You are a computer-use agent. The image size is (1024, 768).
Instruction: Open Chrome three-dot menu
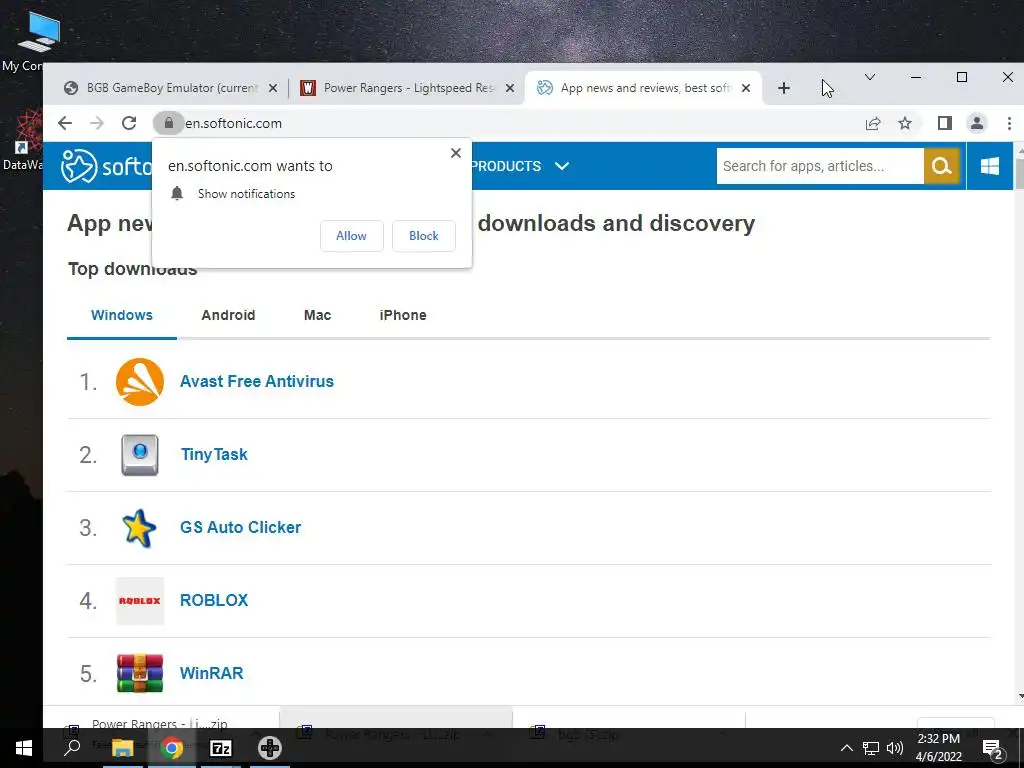pos(1009,123)
